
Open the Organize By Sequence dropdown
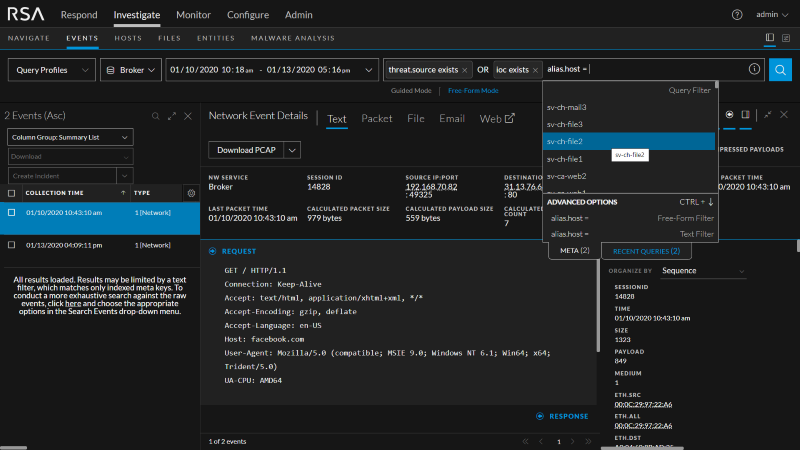703,271
